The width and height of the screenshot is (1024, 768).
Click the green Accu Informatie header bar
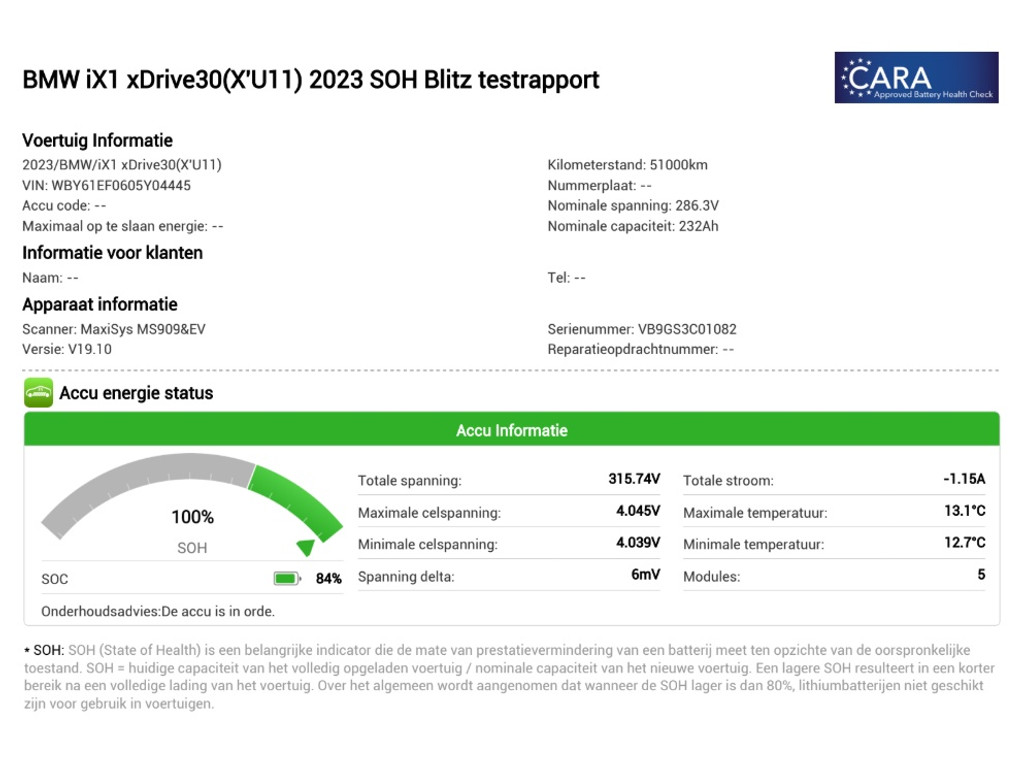511,430
